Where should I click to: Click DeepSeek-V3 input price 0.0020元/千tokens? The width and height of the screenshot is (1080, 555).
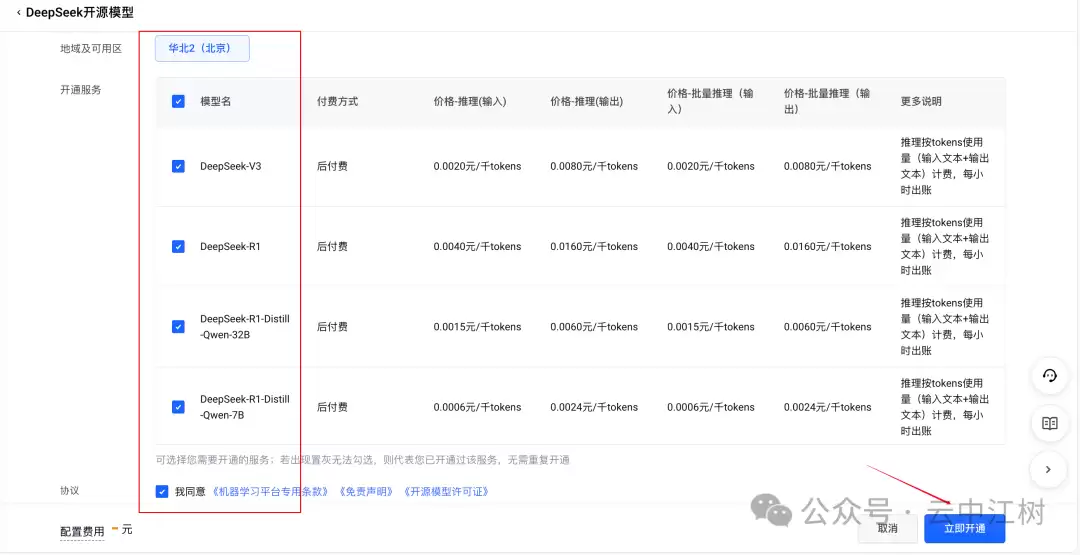(477, 166)
